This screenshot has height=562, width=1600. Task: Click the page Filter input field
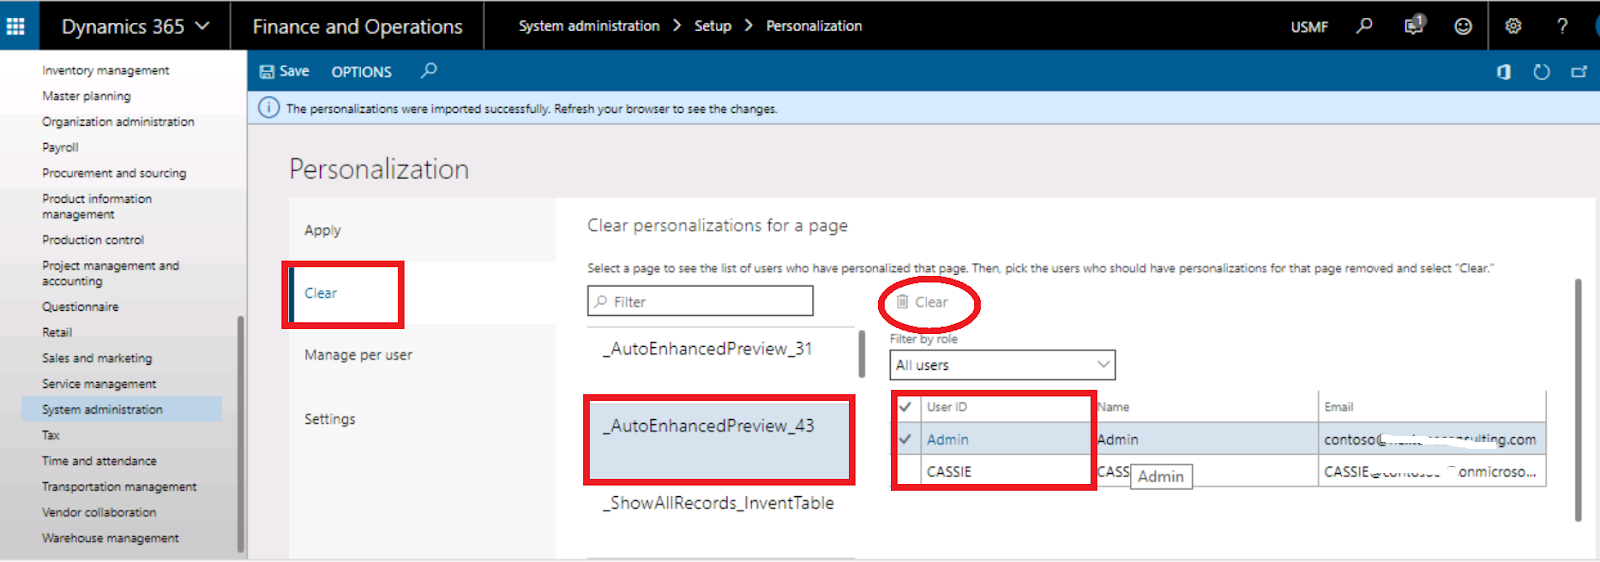click(x=700, y=301)
